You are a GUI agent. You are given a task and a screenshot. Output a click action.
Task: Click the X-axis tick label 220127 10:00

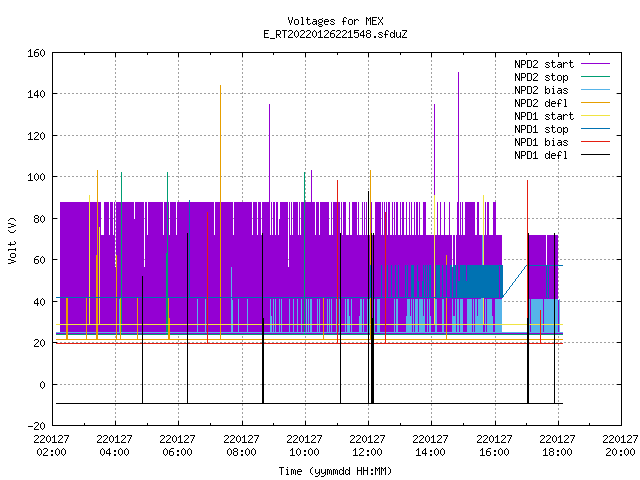click(x=304, y=446)
